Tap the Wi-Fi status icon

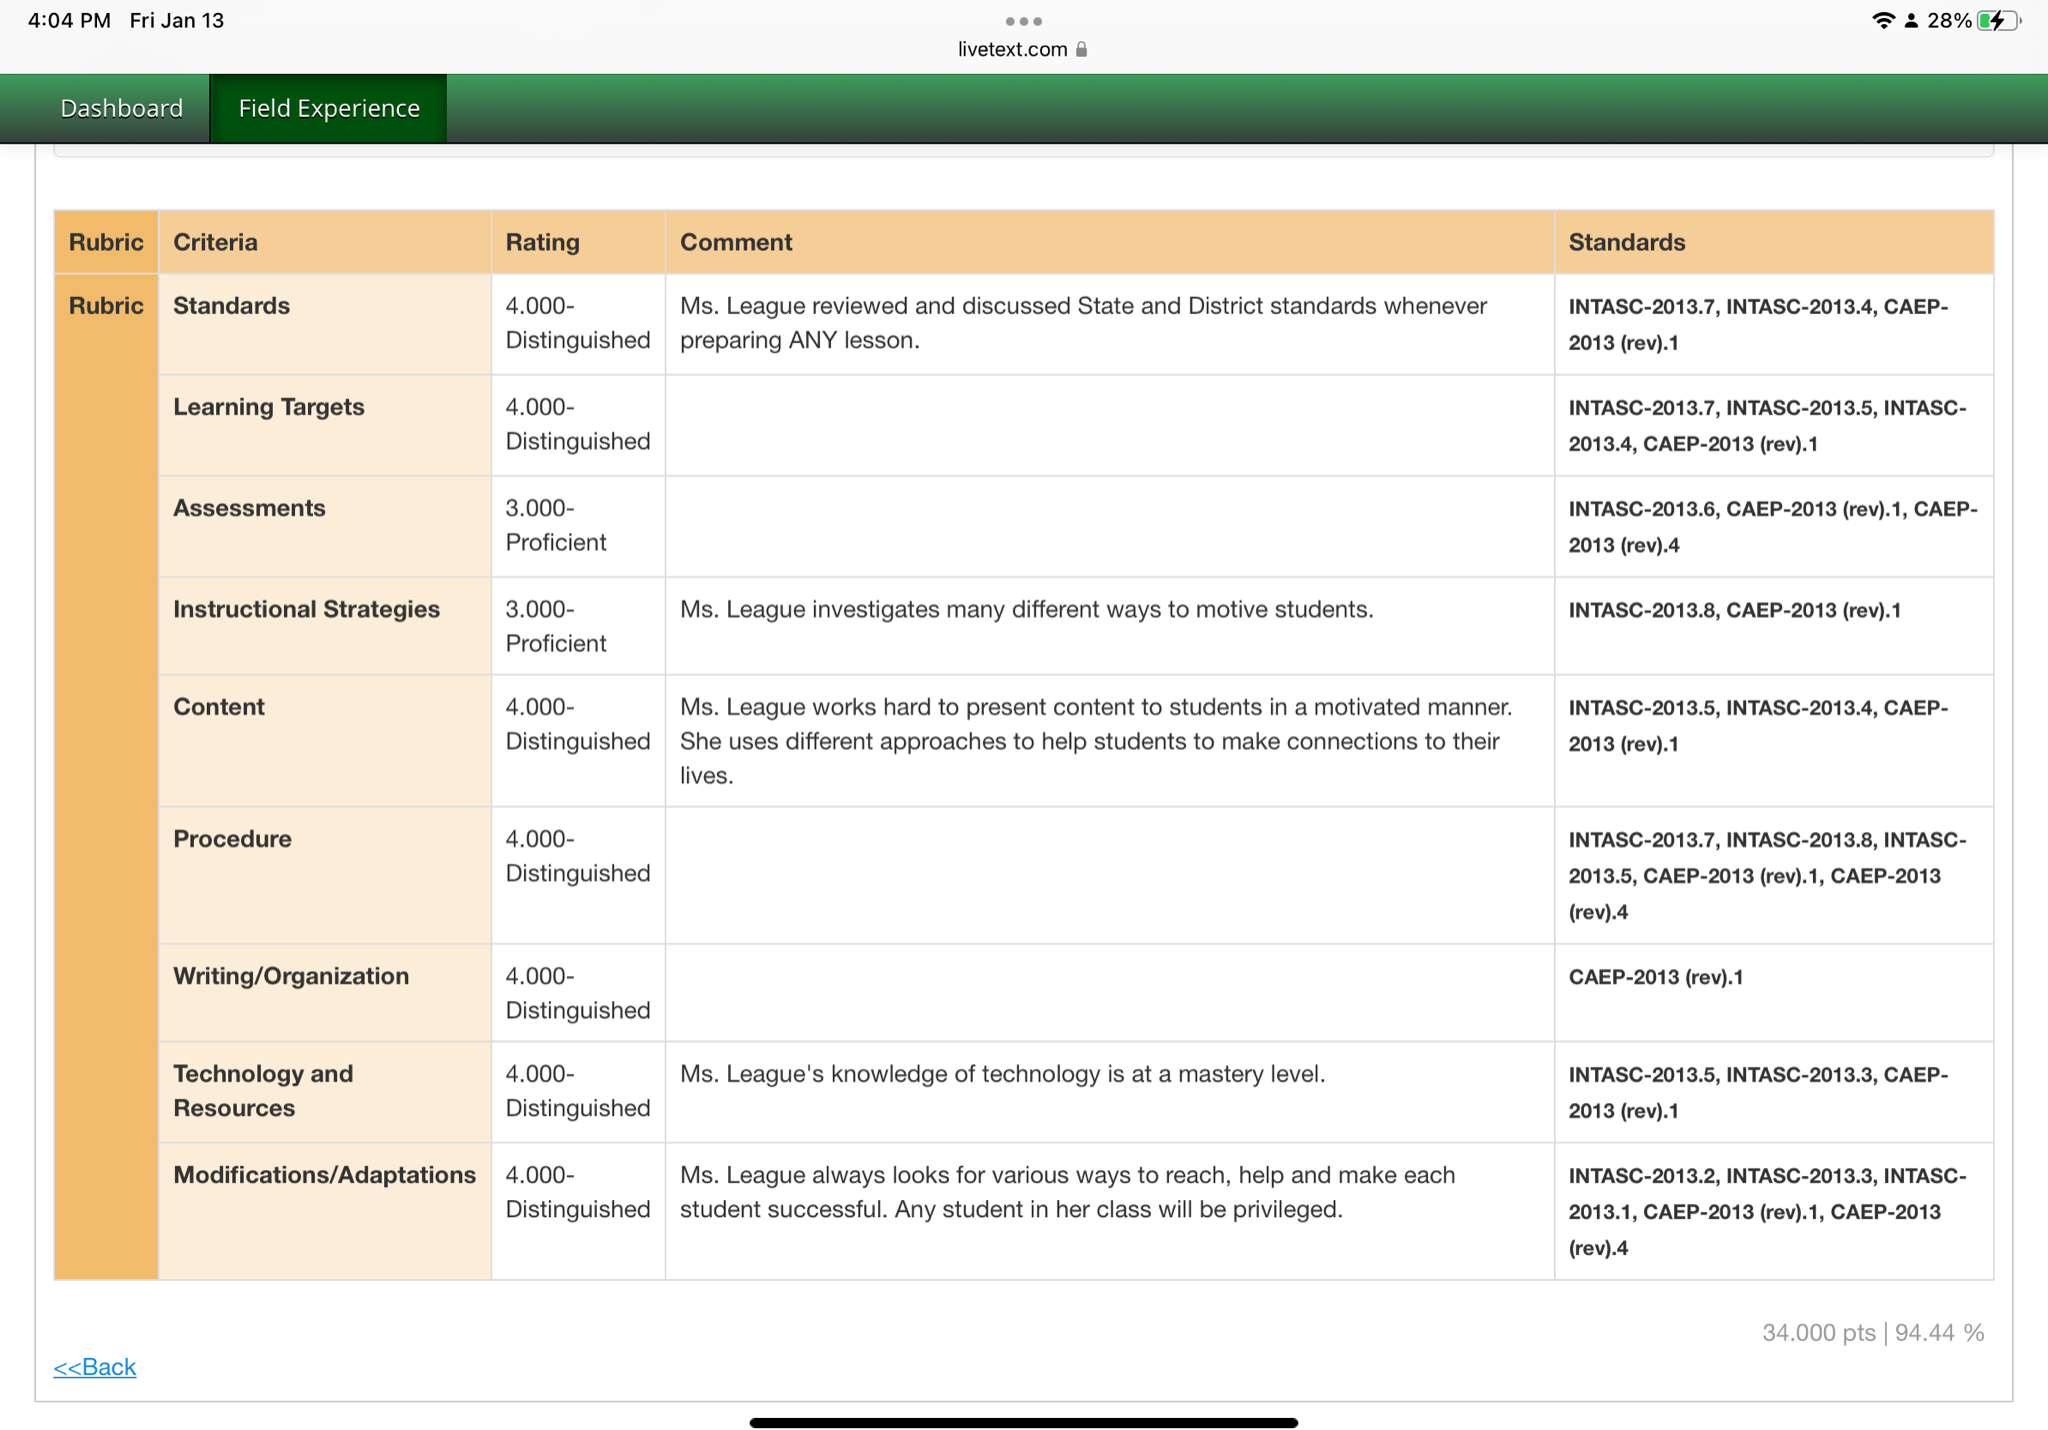[1883, 20]
